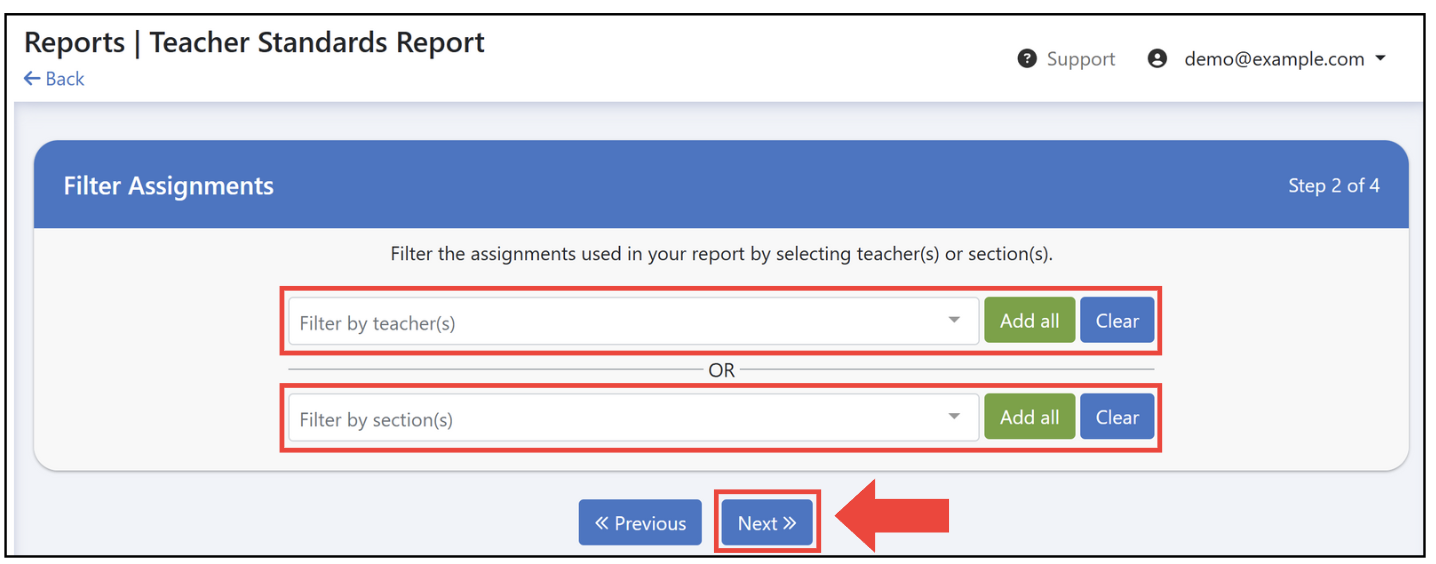Click Add all for sections filter
1436x564 pixels.
(1029, 417)
